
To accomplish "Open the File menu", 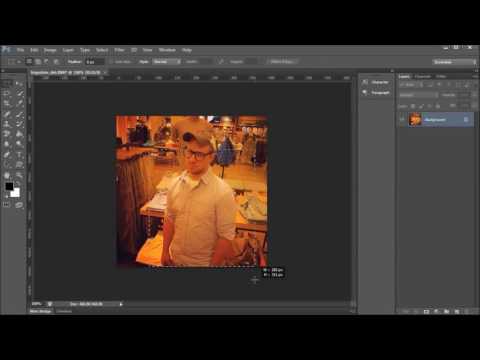I will point(20,50).
